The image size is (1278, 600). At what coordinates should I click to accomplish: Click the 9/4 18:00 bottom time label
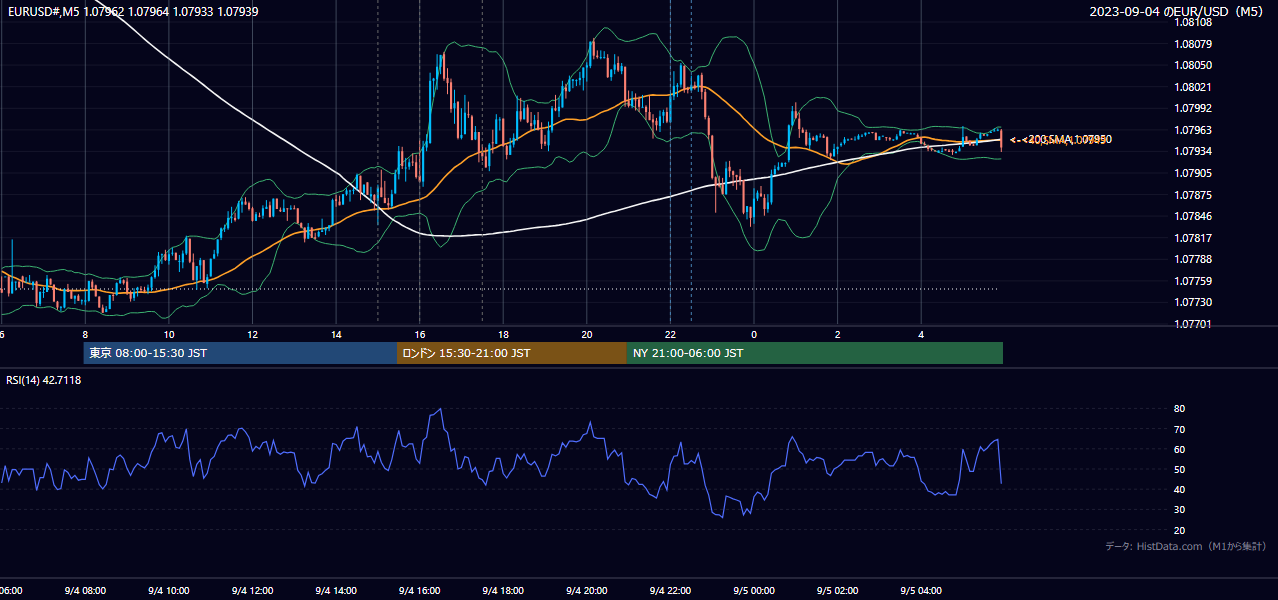coord(503,591)
